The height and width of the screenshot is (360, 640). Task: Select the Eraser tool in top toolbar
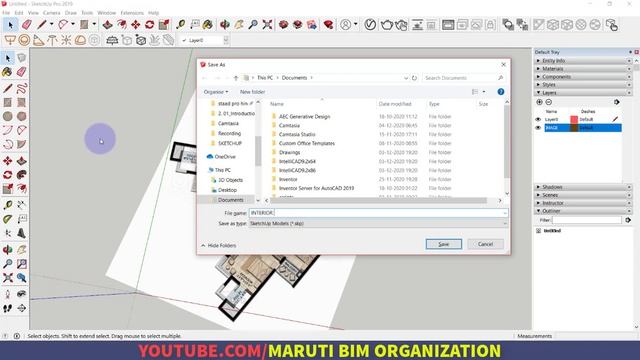27,25
